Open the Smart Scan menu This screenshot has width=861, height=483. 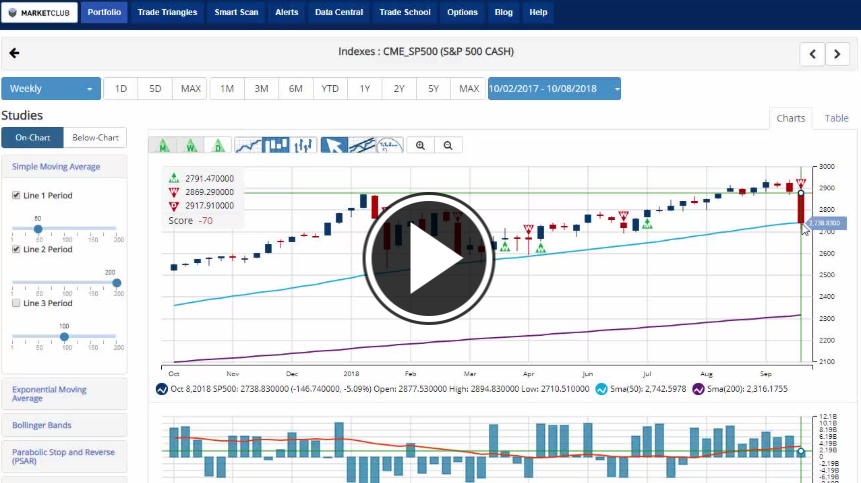point(236,12)
